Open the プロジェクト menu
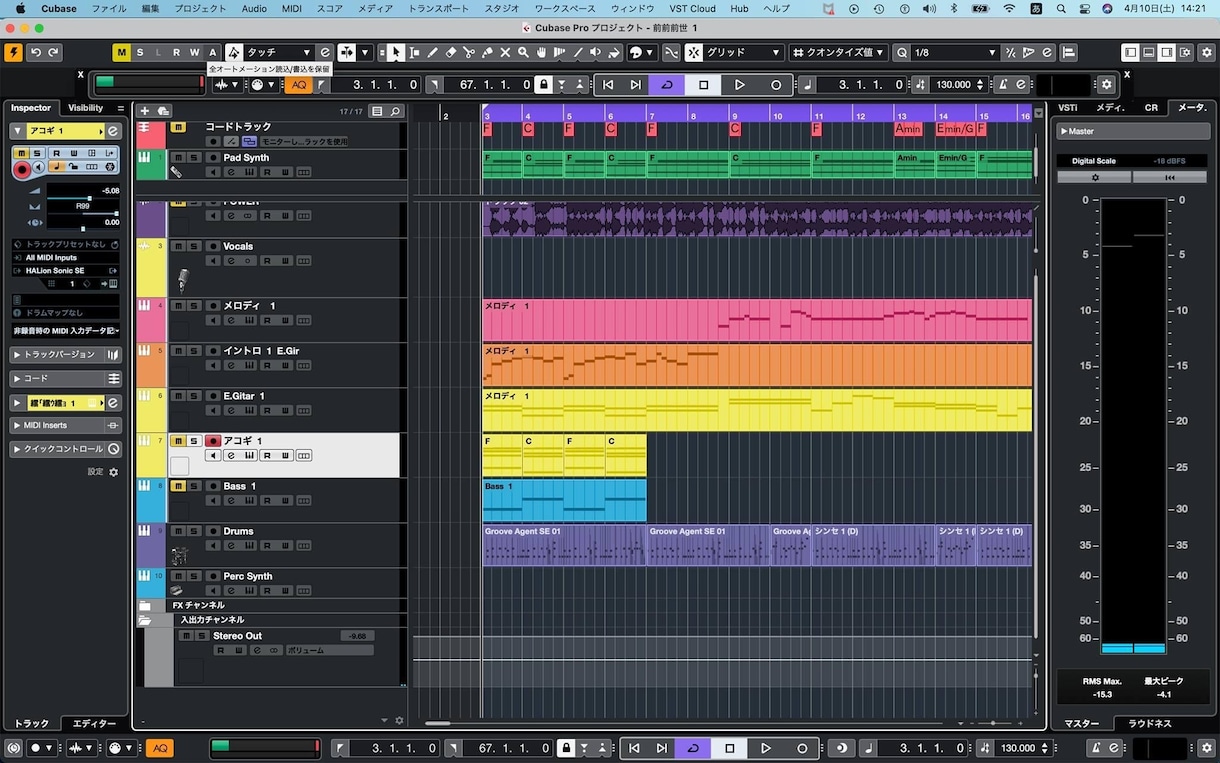This screenshot has height=763, width=1220. click(x=200, y=8)
